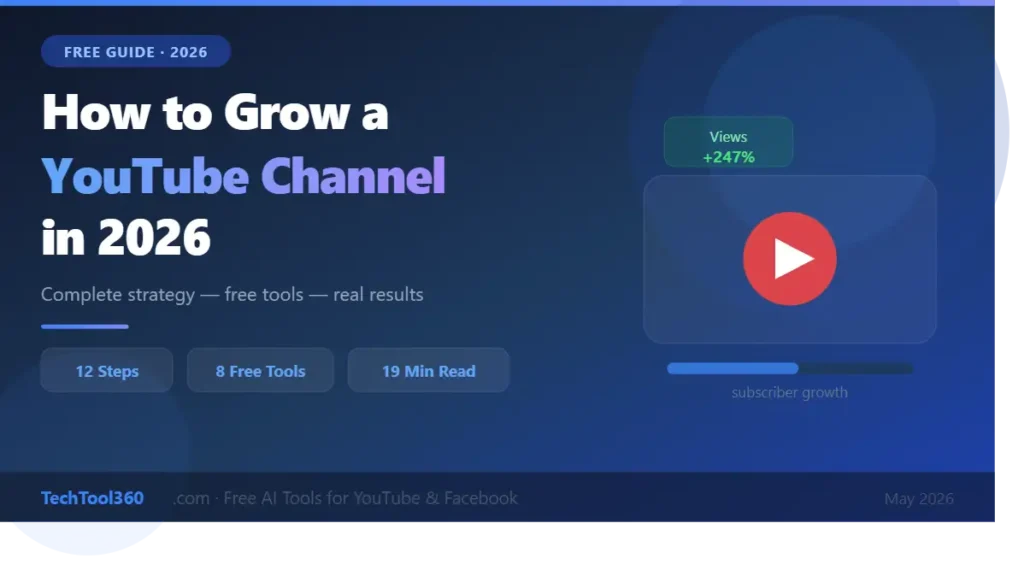Screen dimensions: 1024x570
Task: Click the 'subscriber growth' caption
Action: tap(790, 392)
